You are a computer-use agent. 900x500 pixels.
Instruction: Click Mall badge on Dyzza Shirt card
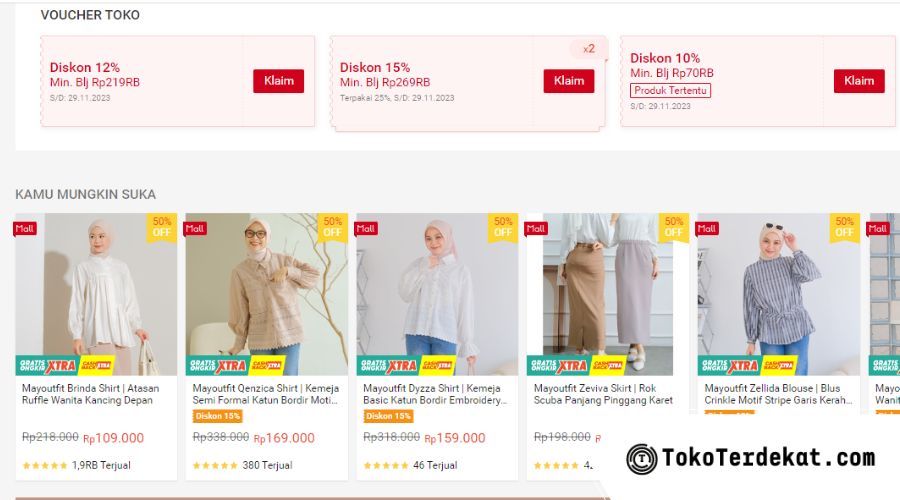(x=366, y=228)
